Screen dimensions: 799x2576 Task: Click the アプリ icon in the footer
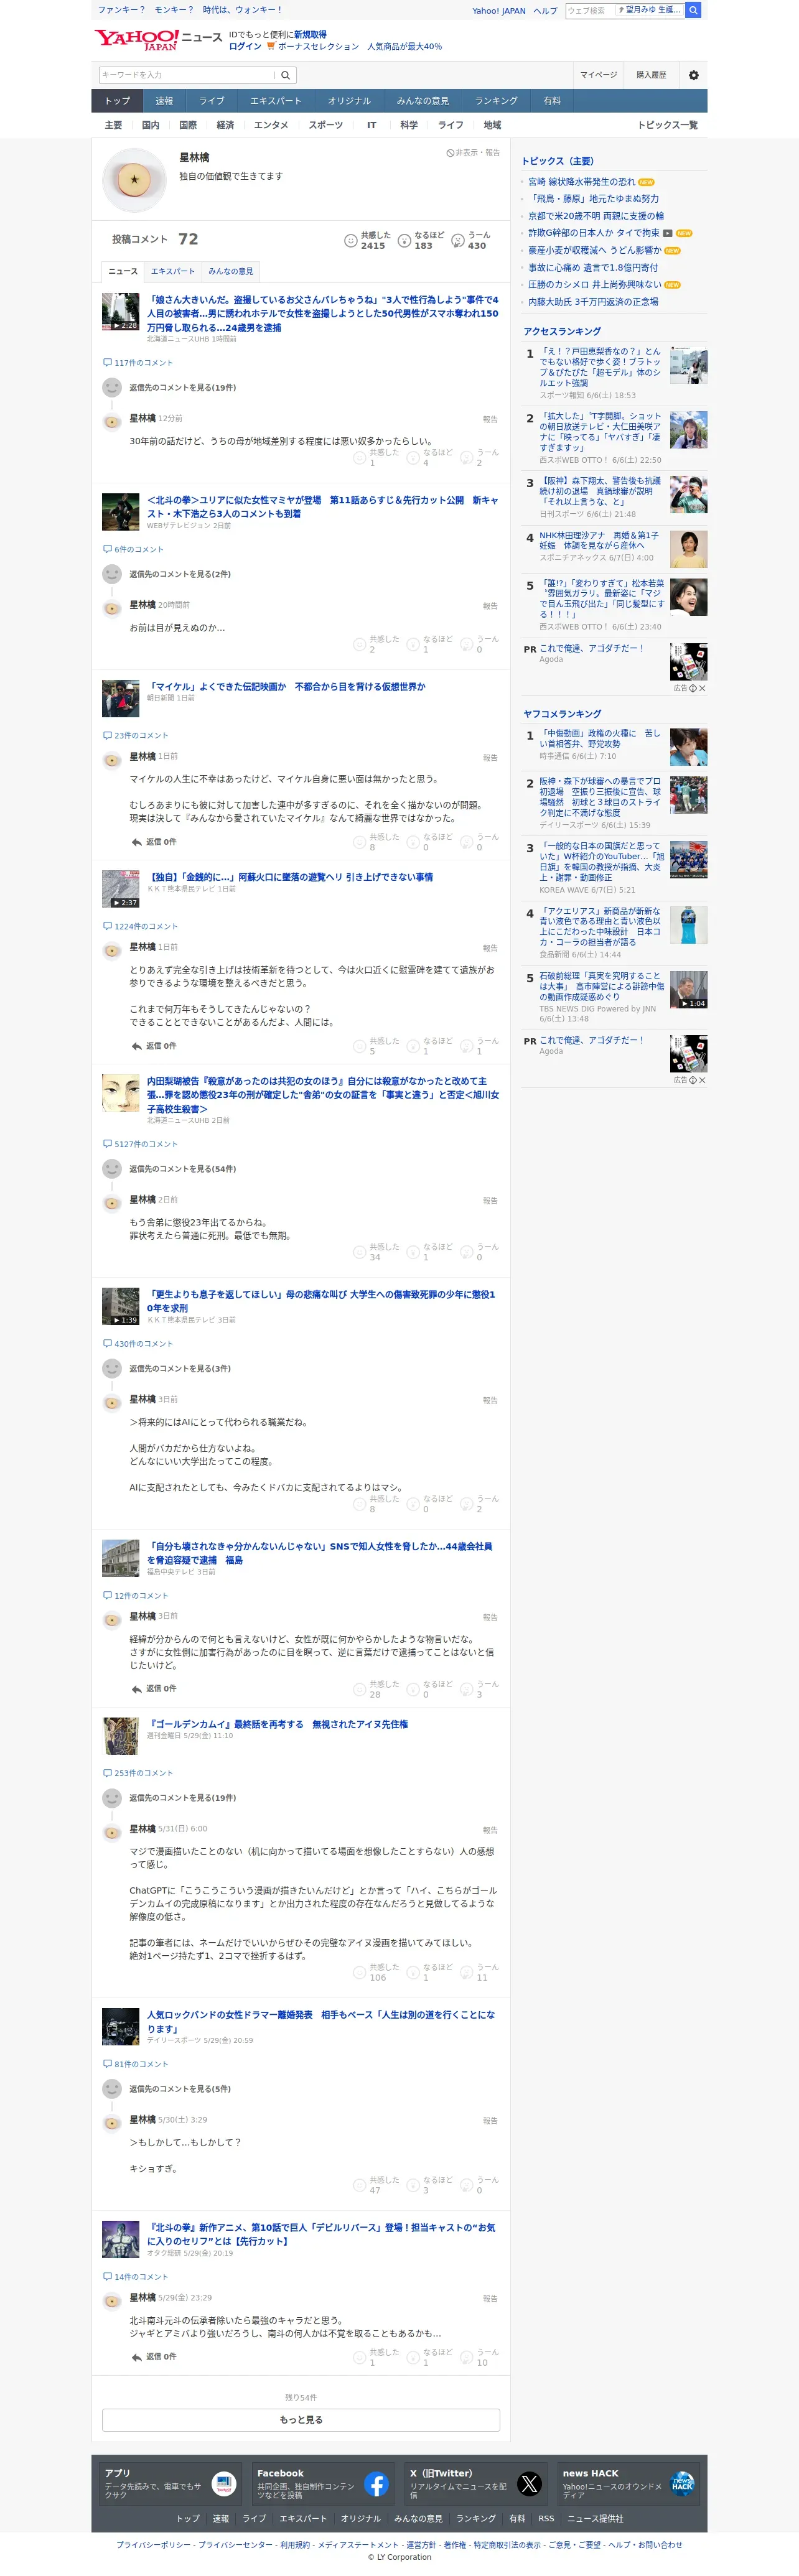(x=224, y=2484)
